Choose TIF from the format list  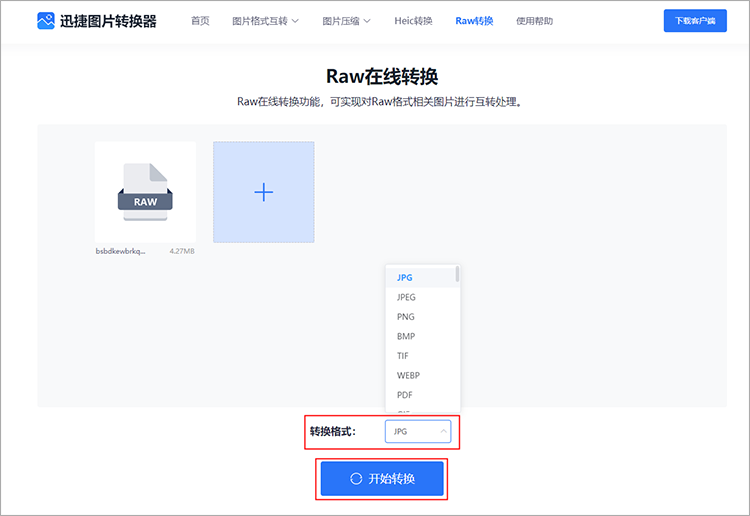pos(421,356)
